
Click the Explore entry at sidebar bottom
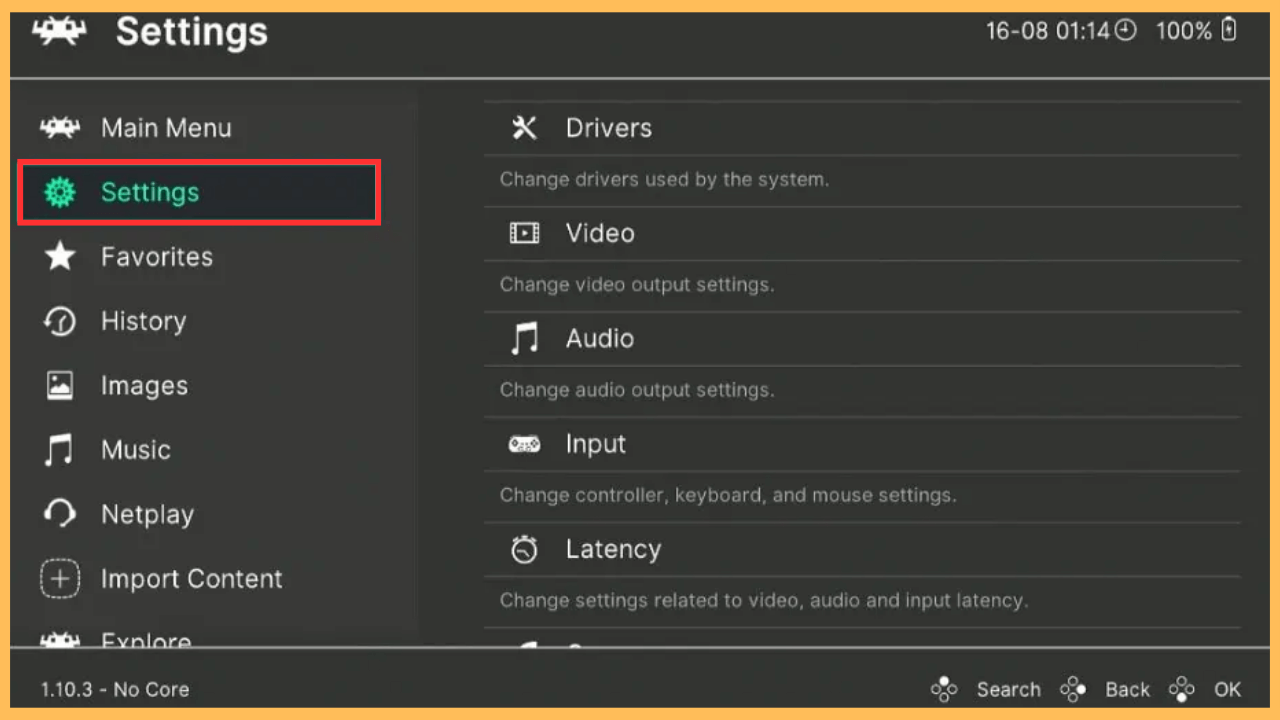click(146, 640)
